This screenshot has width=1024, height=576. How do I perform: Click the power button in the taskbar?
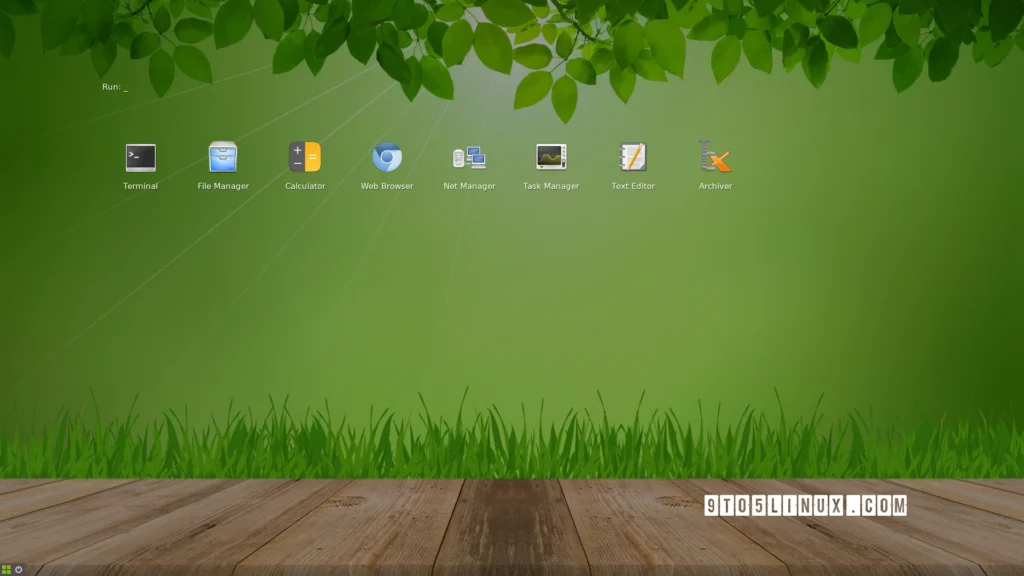pyautogui.click(x=19, y=569)
